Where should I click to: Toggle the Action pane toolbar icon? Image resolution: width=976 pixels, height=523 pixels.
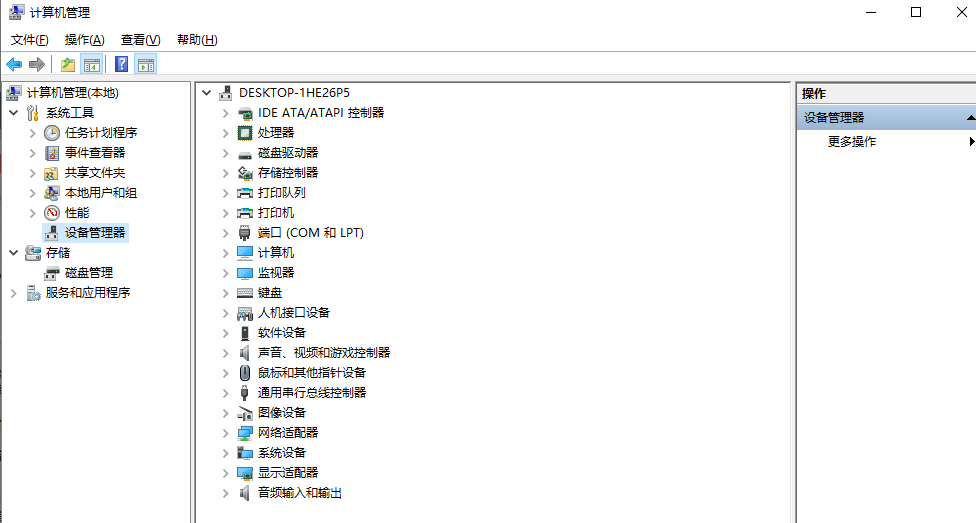click(x=146, y=64)
